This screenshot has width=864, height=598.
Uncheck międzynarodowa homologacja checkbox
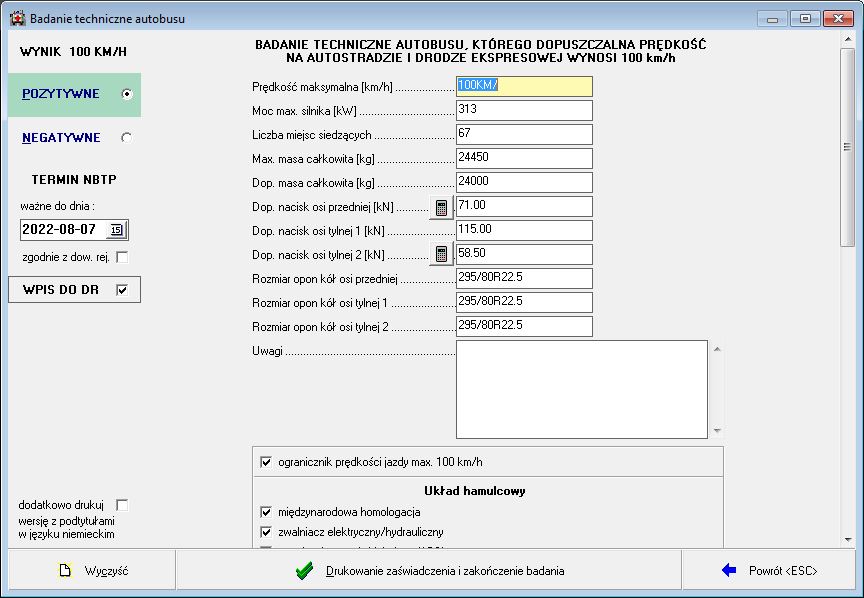pos(266,512)
